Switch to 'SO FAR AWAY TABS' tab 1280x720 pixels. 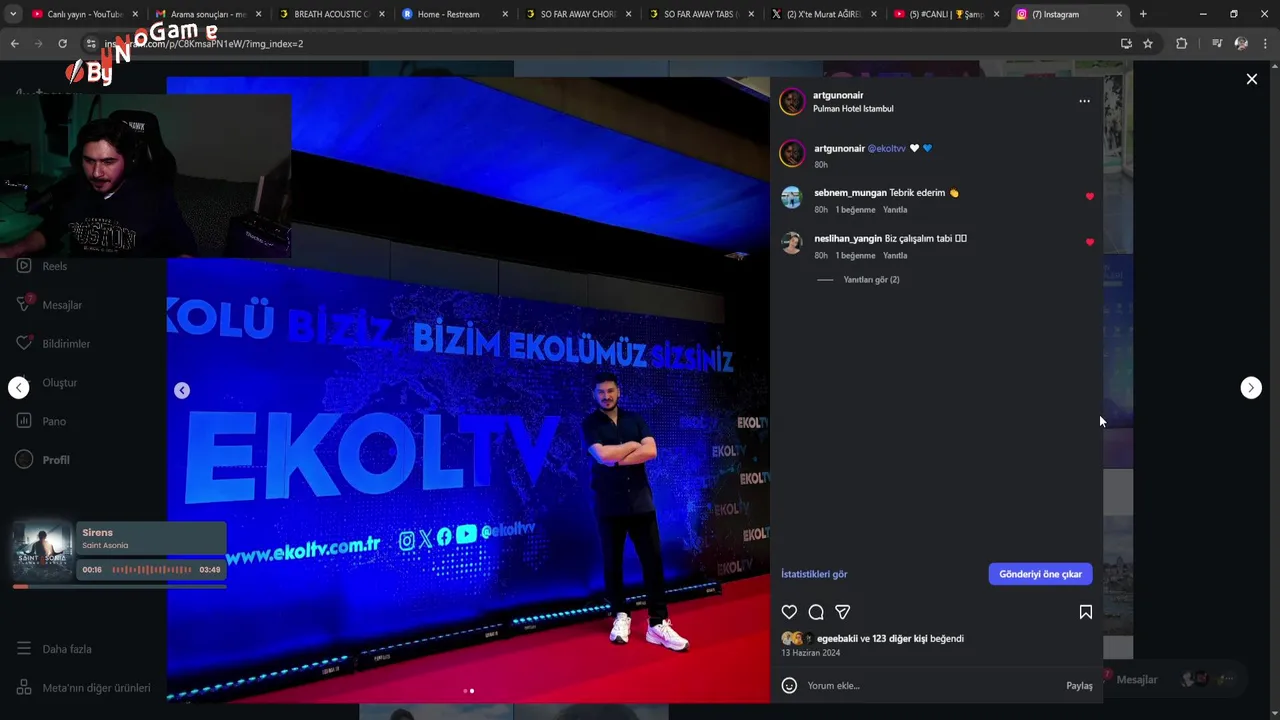[700, 14]
